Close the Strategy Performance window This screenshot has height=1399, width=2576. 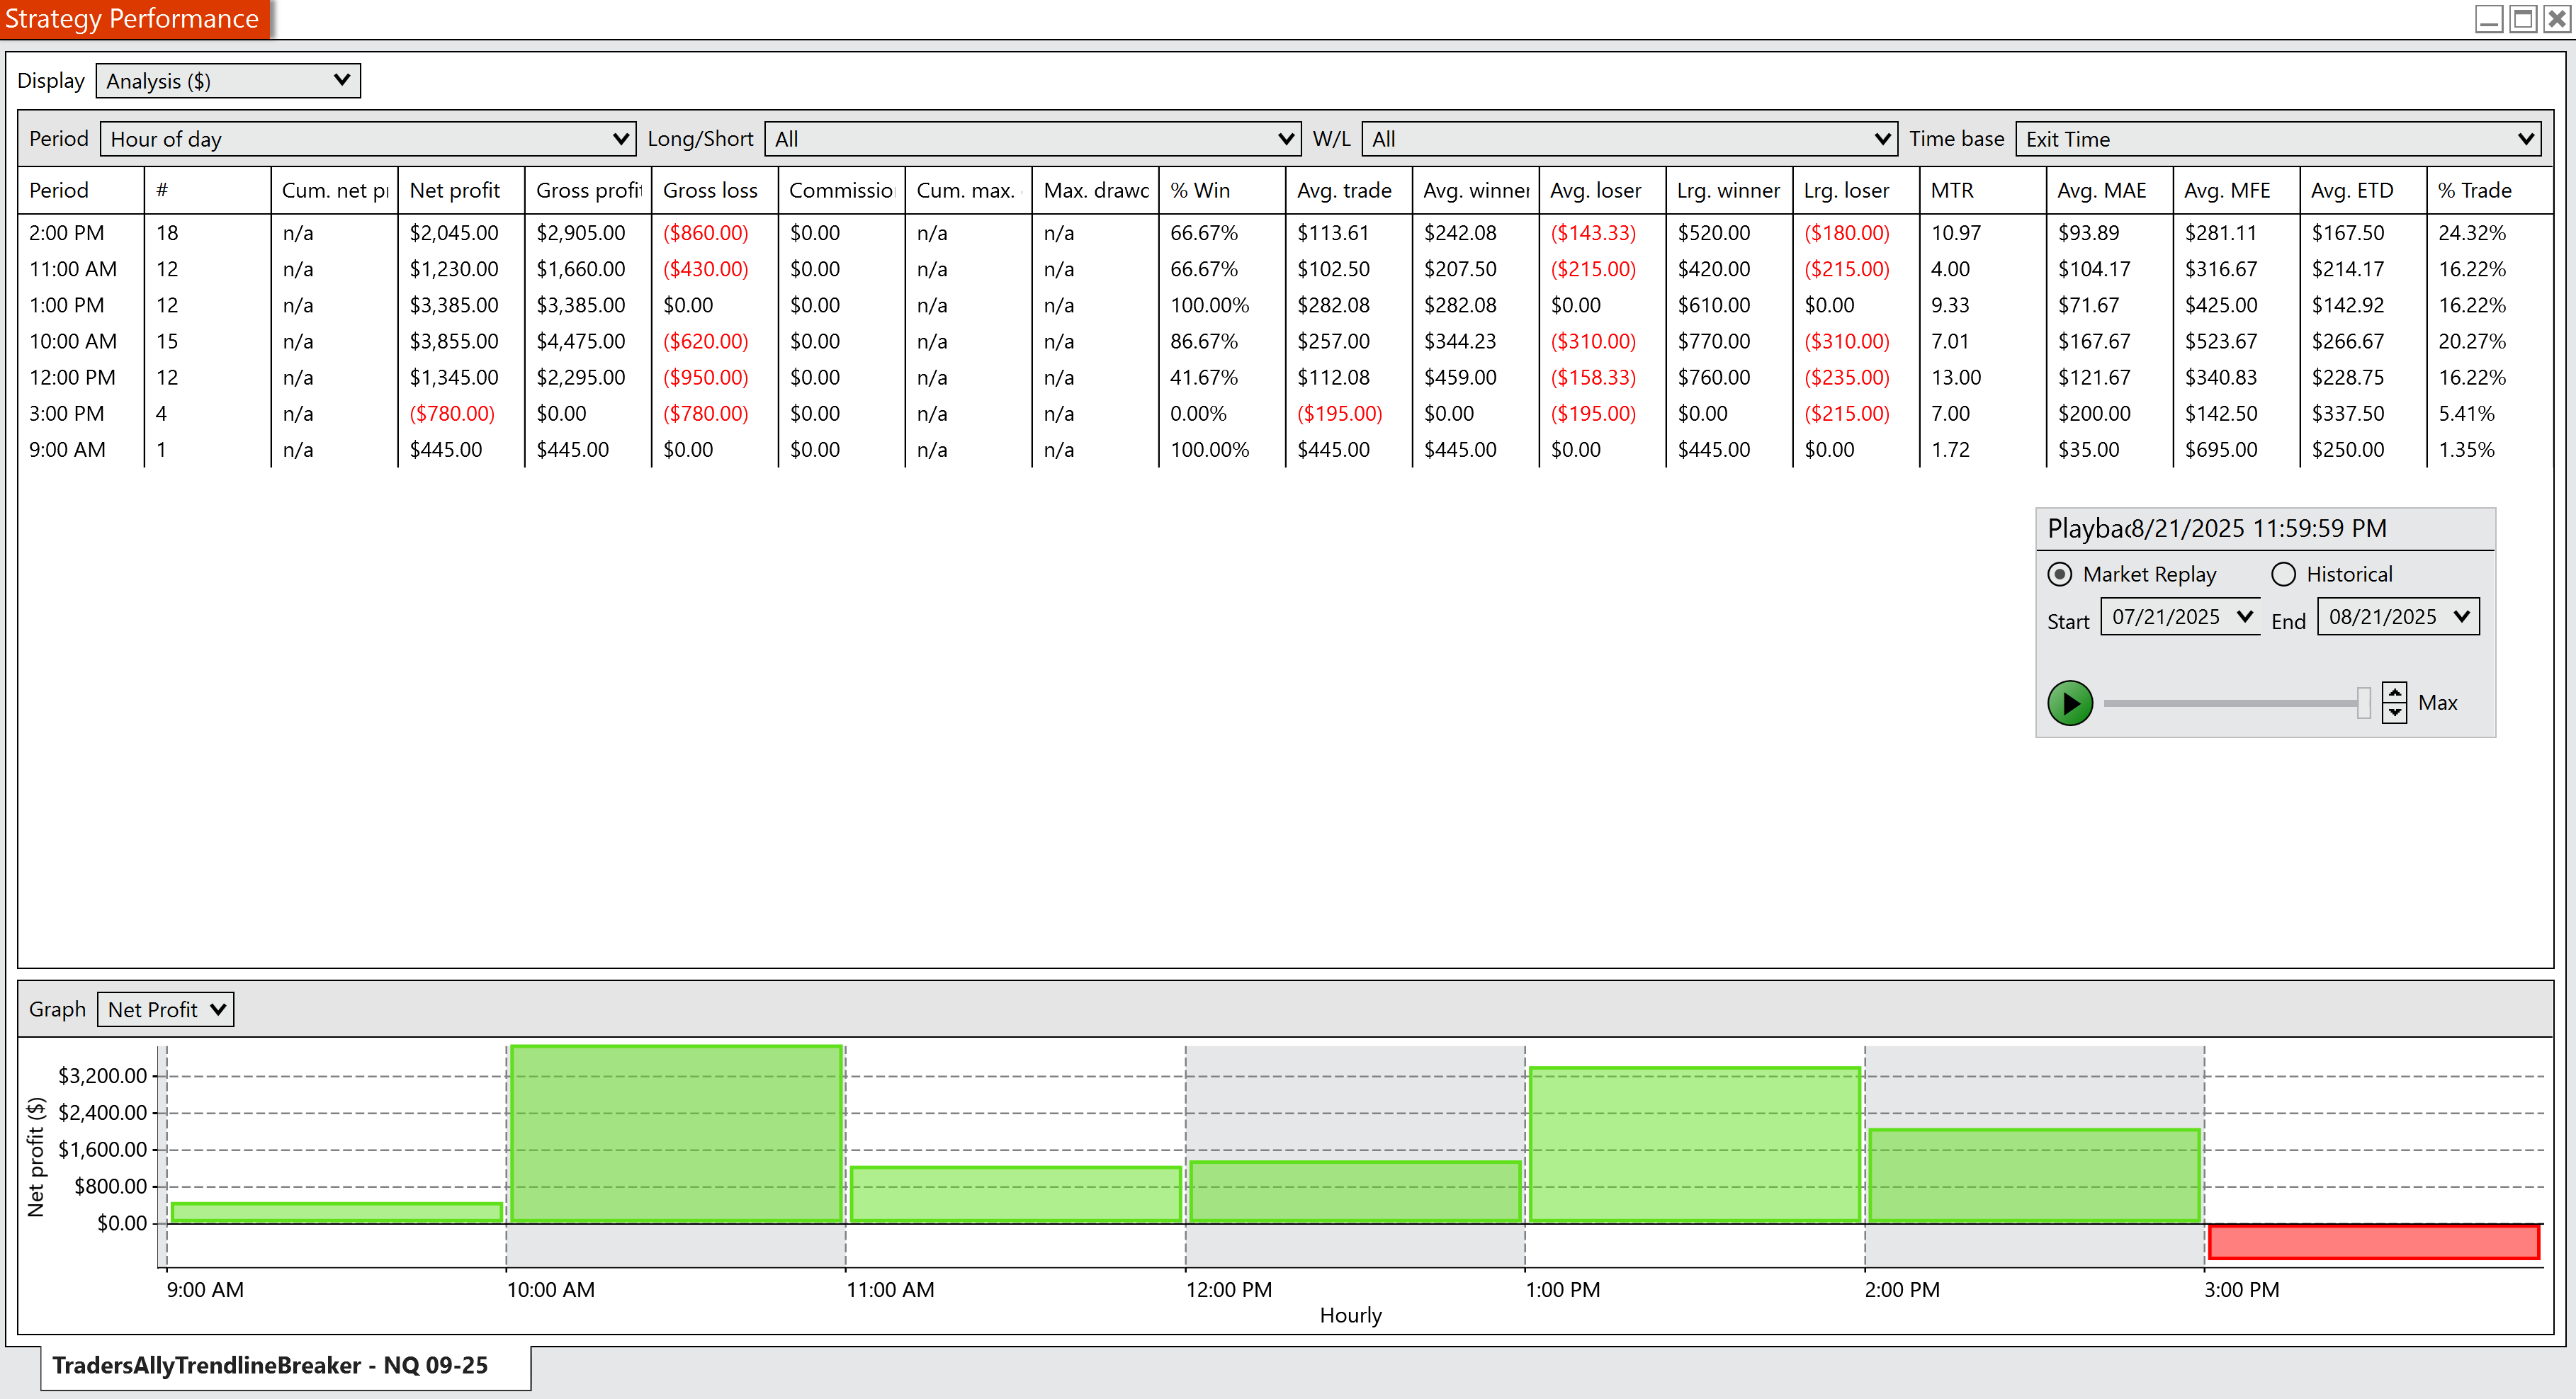tap(2557, 19)
